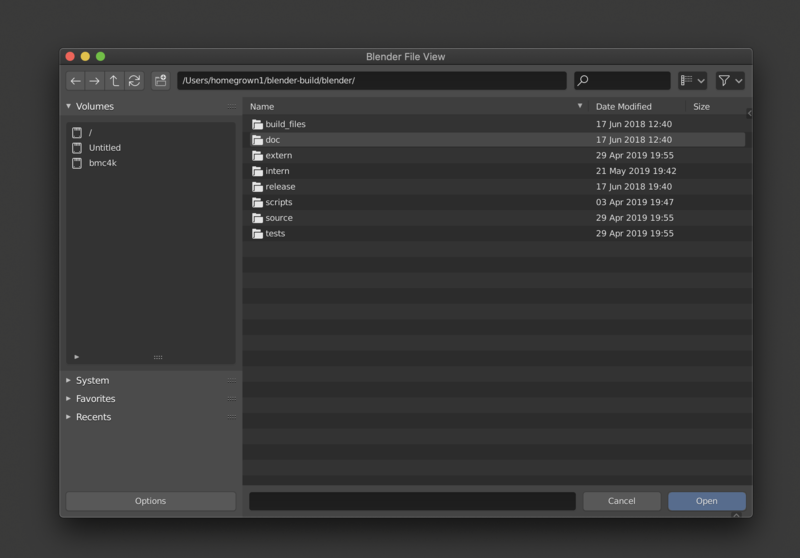800x558 pixels.
Task: Expand the System panel
Action: (68, 381)
